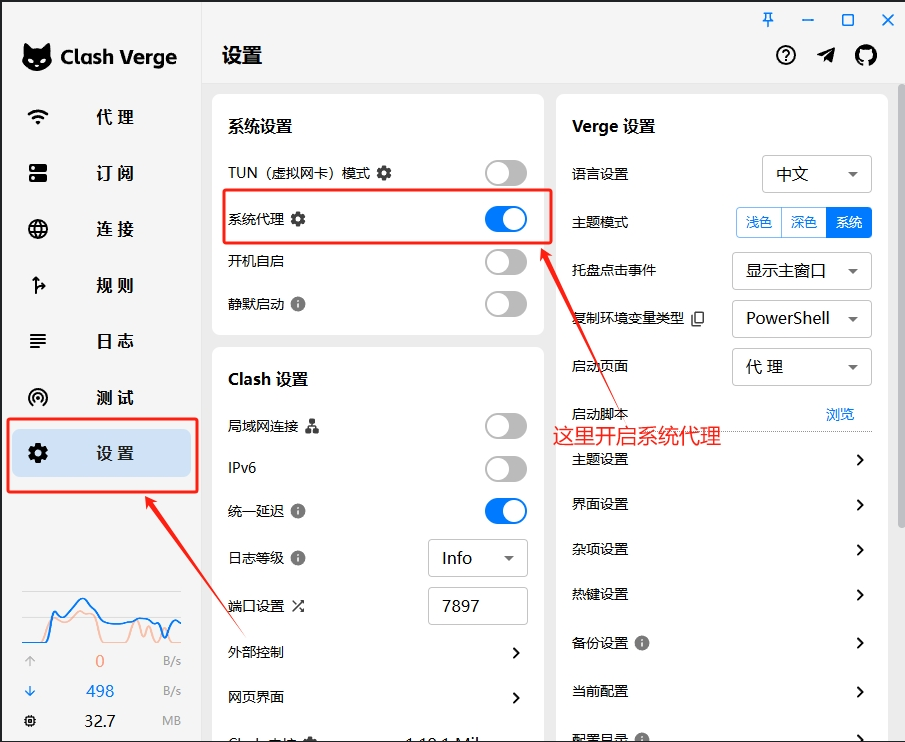This screenshot has width=905, height=742.
Task: Click the memory chip icon in sidebar
Action: 30,721
